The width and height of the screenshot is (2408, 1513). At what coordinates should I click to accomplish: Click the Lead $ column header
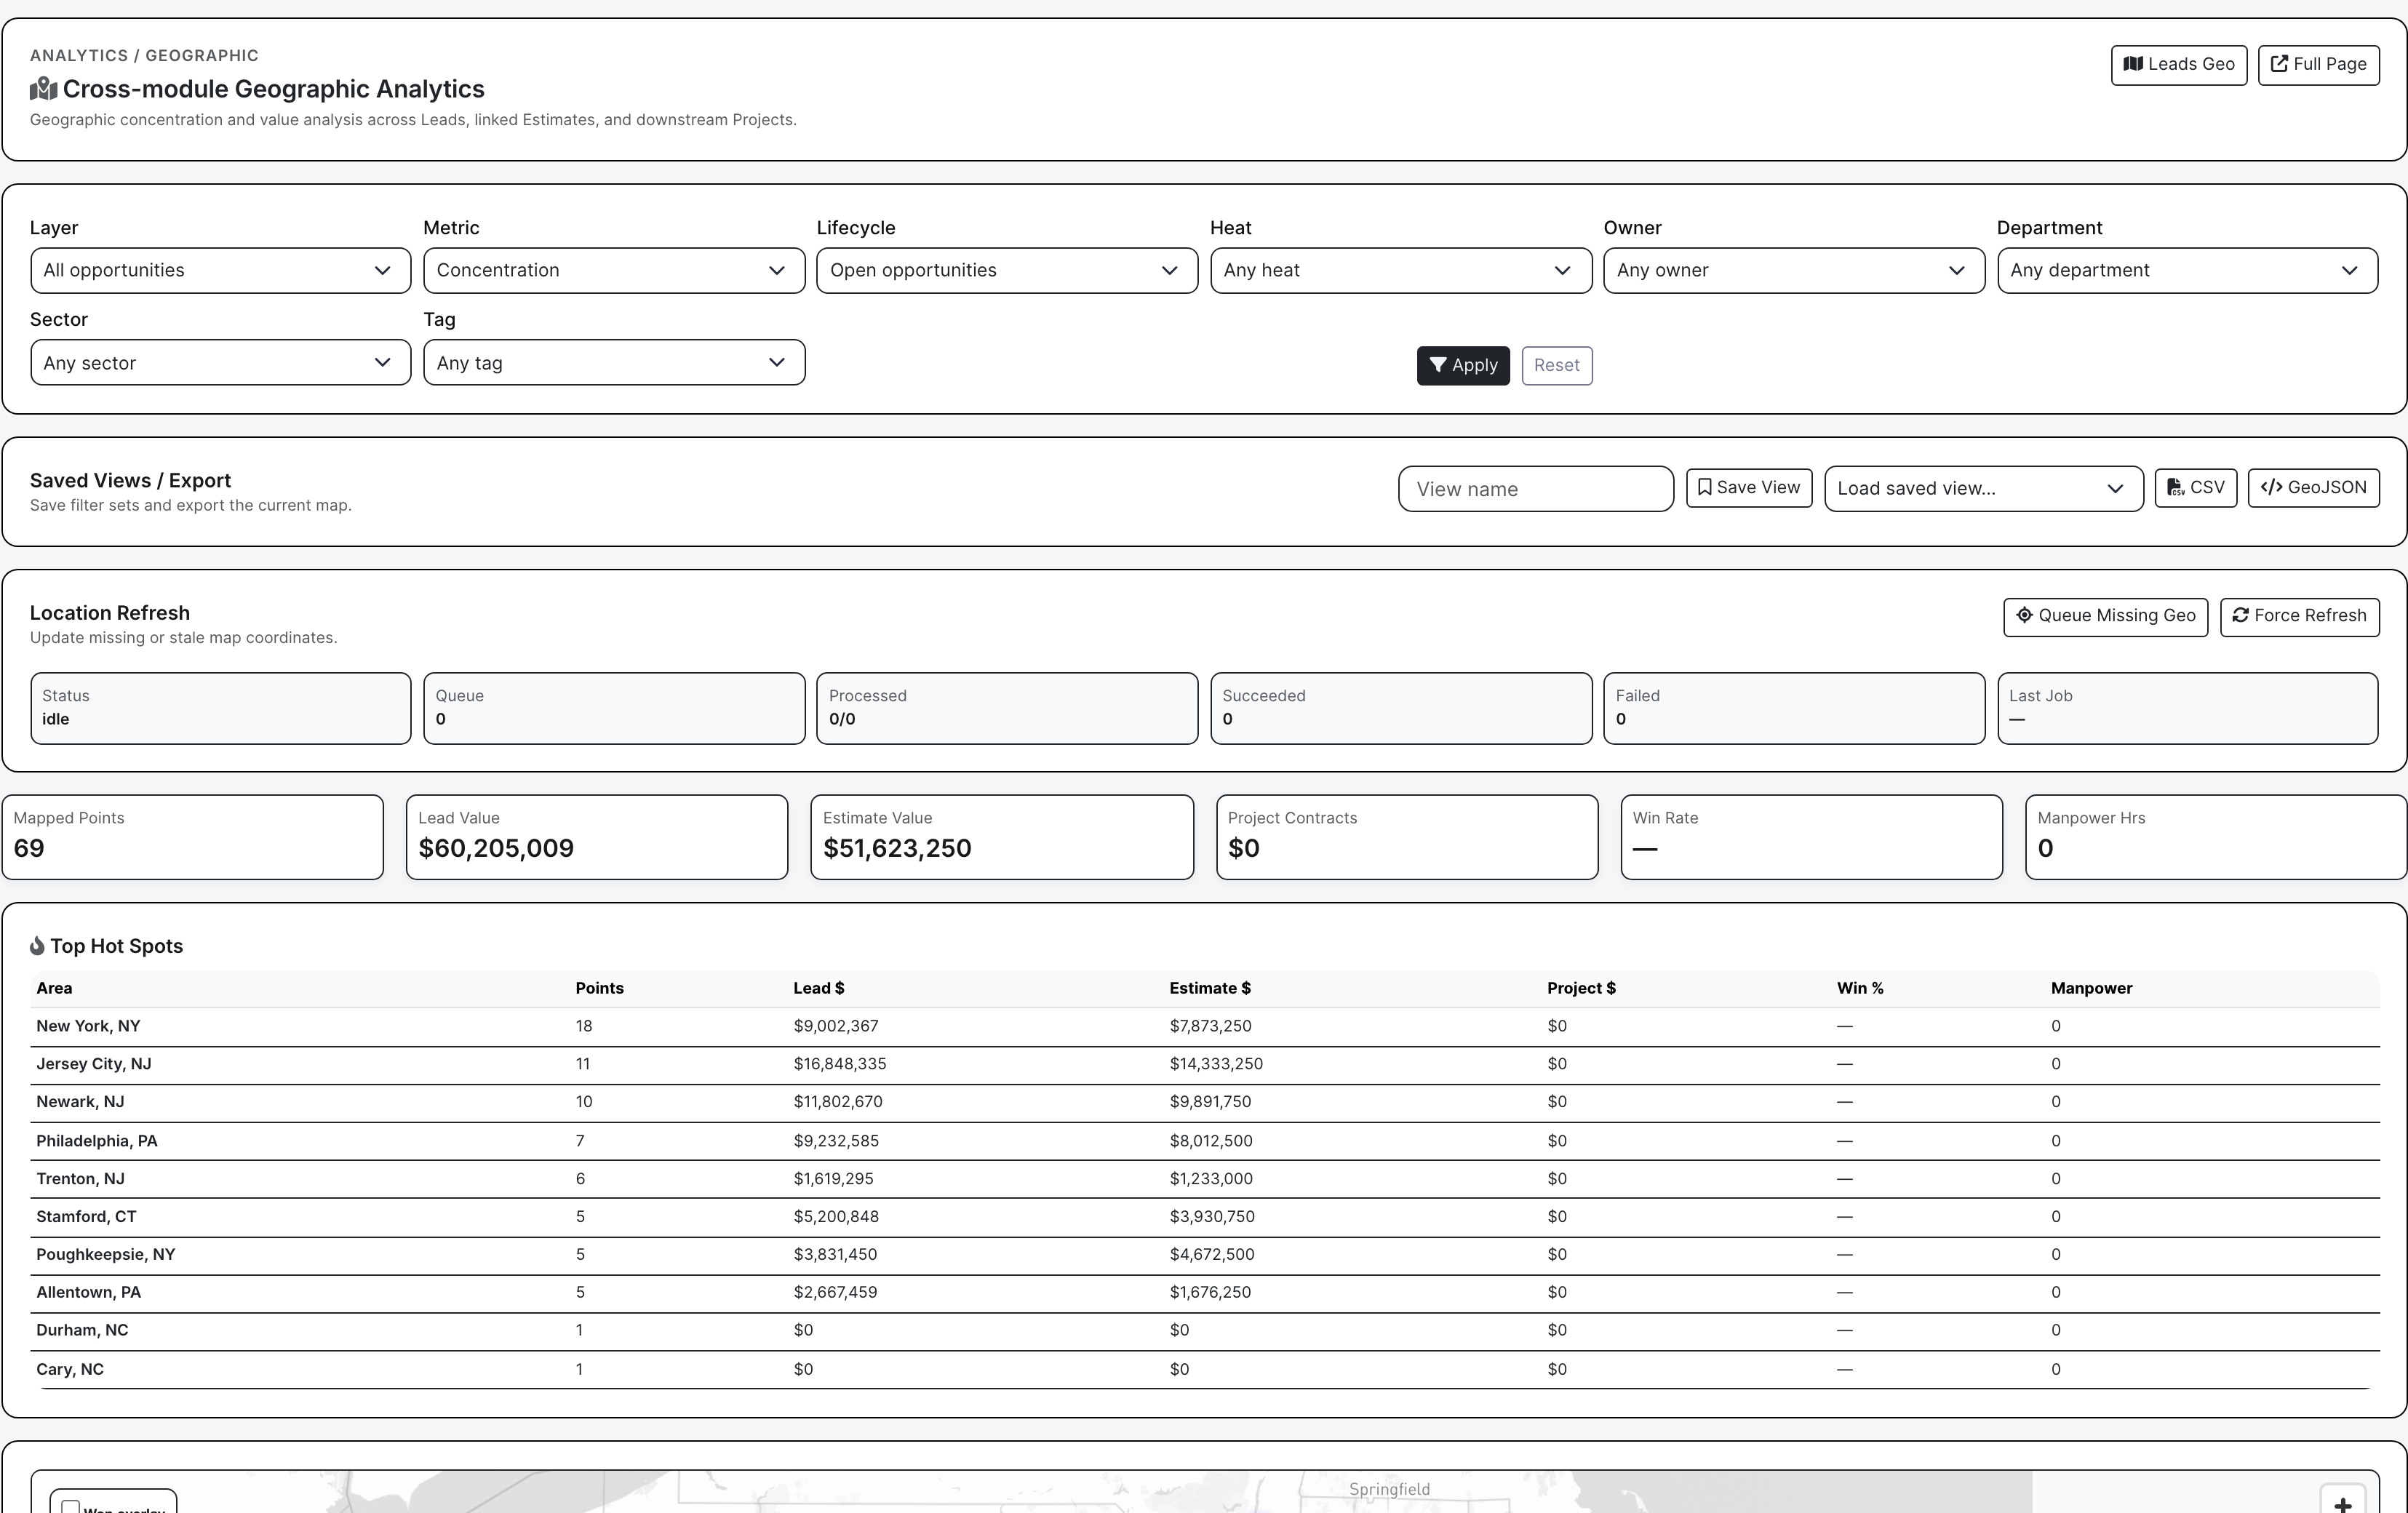point(818,988)
